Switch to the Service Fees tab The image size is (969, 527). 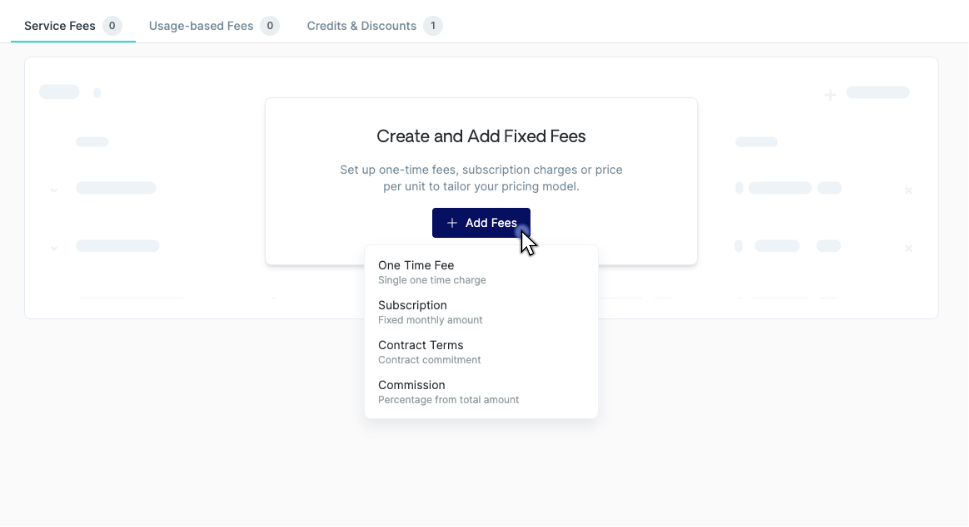click(60, 26)
